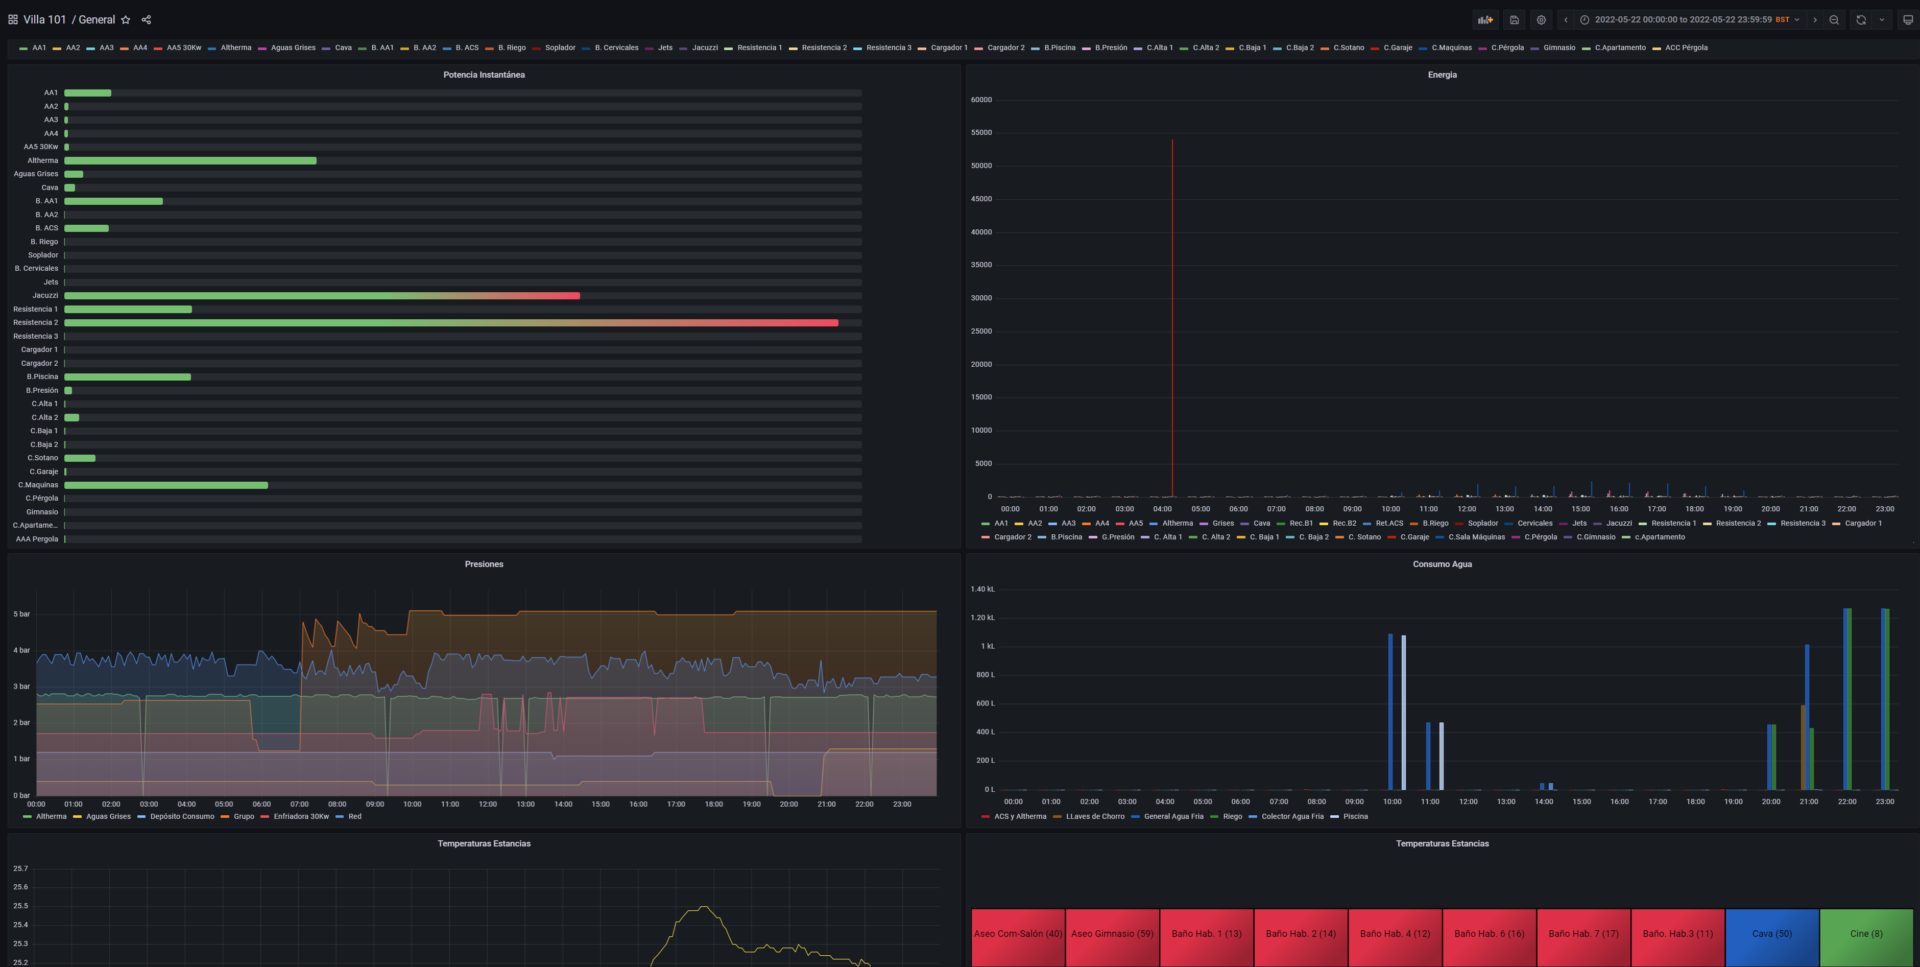
Task: Open the Energia panel title menu
Action: pos(1442,75)
